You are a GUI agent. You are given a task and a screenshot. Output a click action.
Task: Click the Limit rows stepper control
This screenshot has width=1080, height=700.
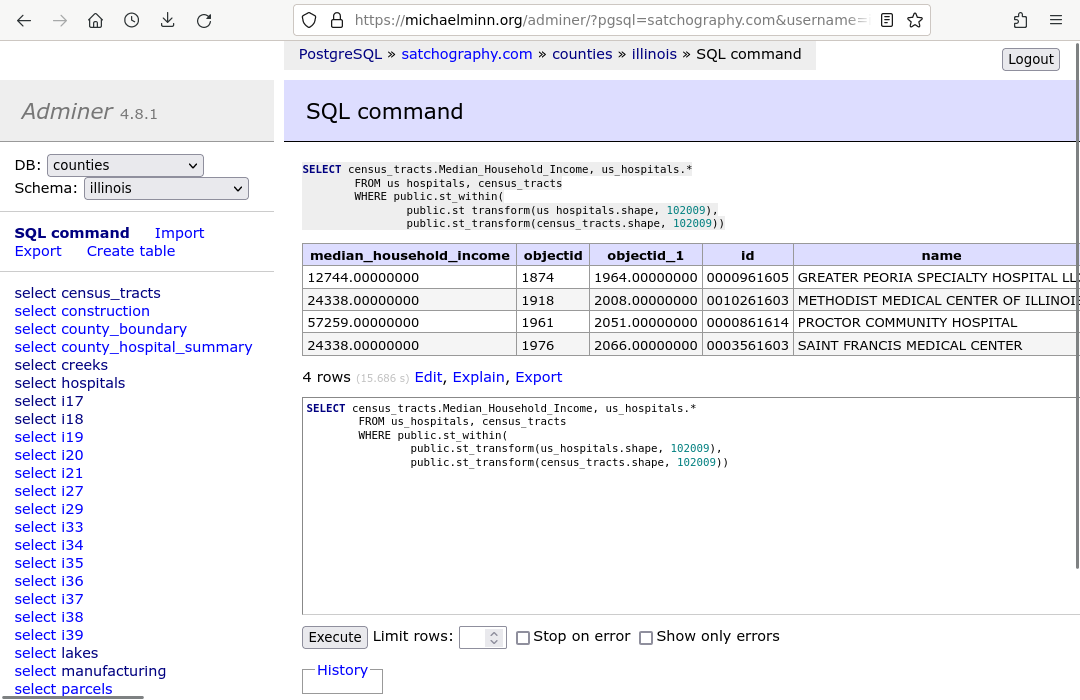click(x=493, y=637)
